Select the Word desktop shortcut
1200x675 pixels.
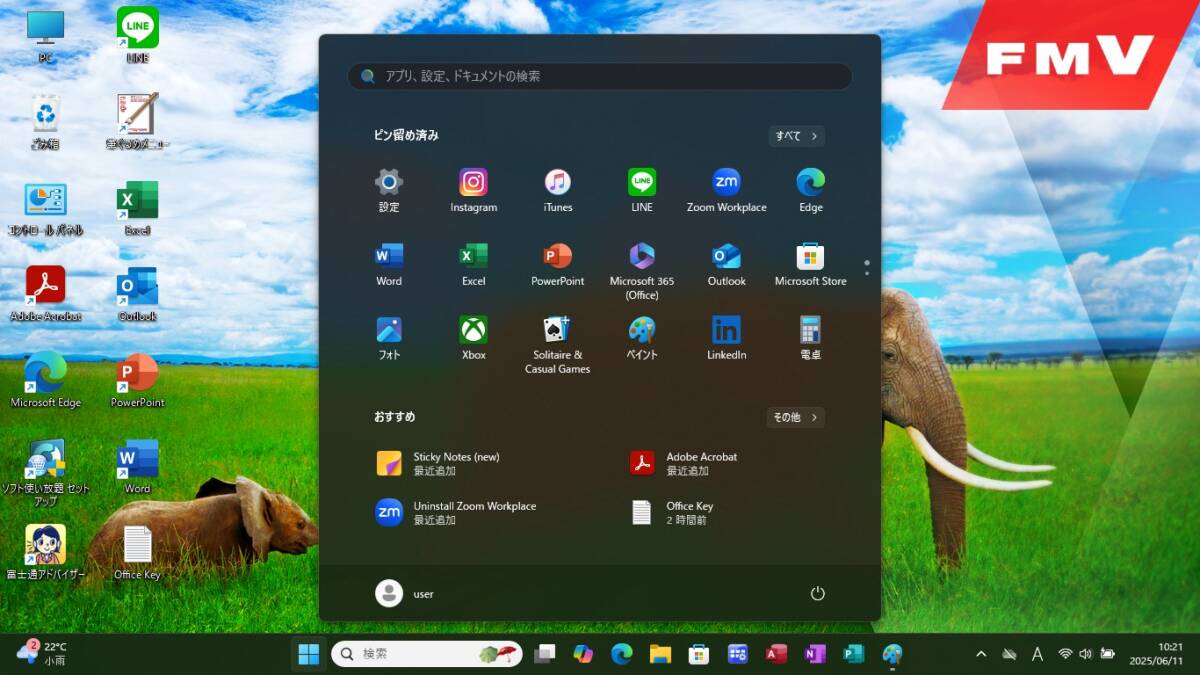[x=137, y=466]
